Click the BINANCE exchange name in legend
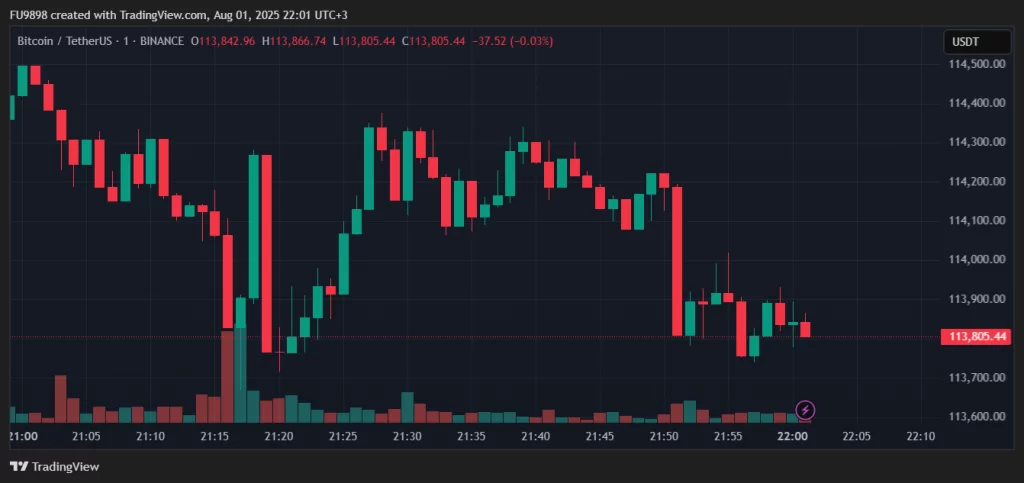The image size is (1024, 483). pos(161,41)
